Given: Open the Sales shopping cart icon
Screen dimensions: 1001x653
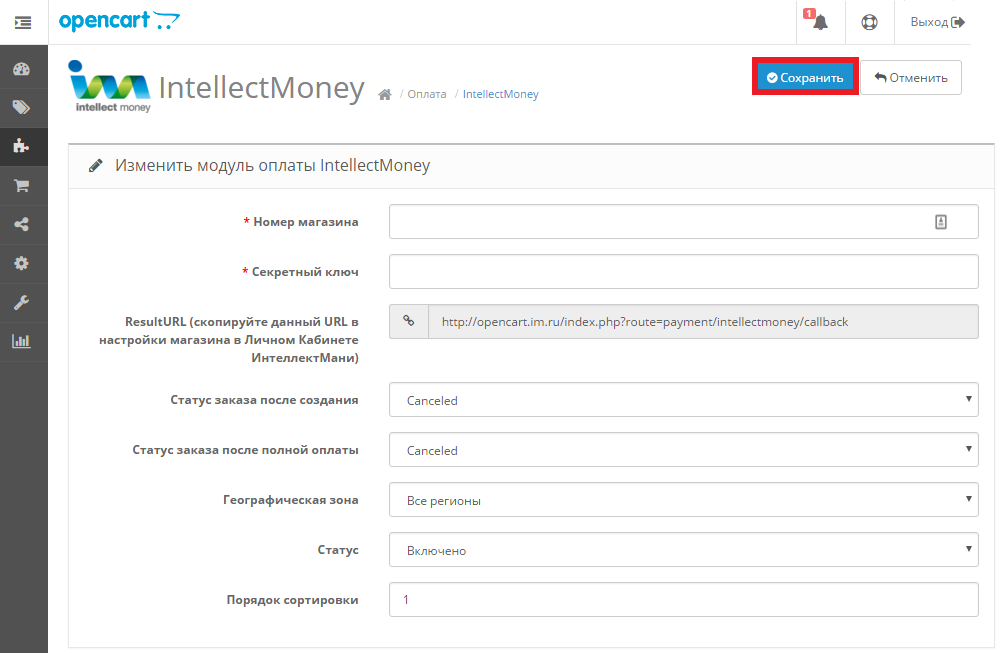Looking at the screenshot, I should (22, 185).
